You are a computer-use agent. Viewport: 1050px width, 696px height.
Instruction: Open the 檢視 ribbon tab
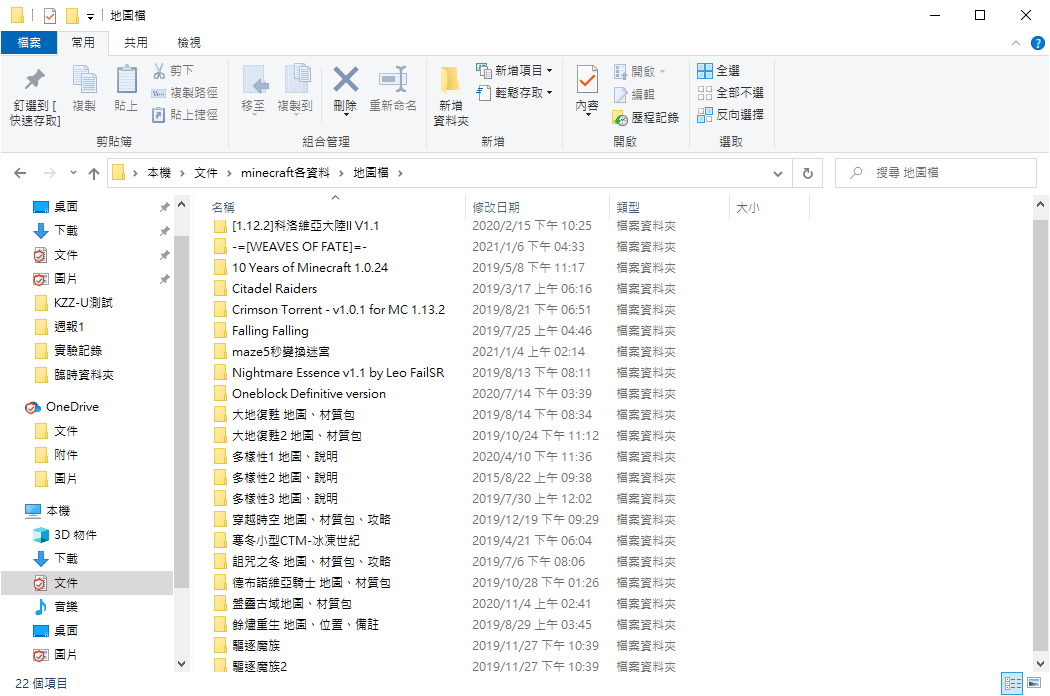(189, 43)
